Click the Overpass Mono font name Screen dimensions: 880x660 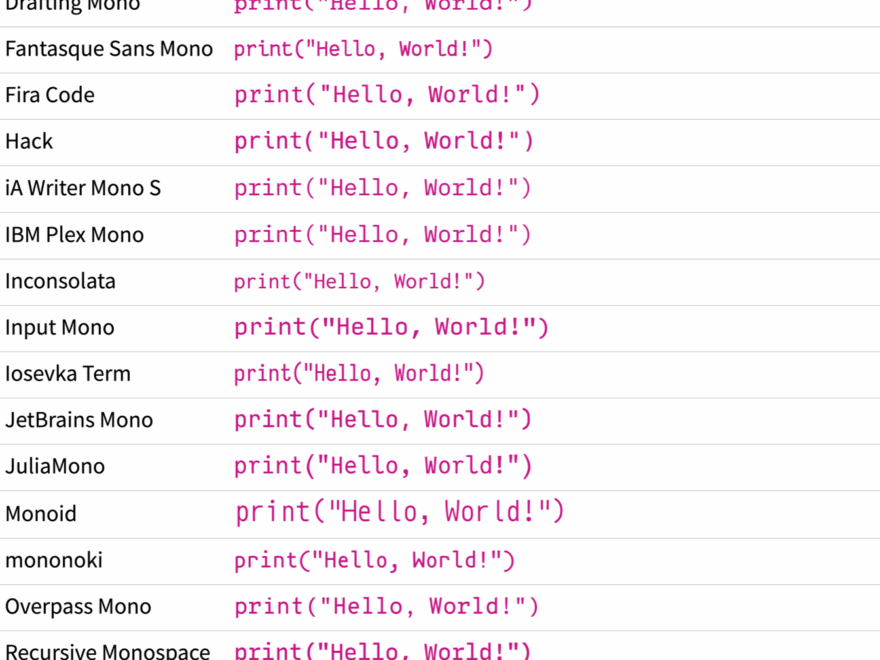click(x=78, y=606)
